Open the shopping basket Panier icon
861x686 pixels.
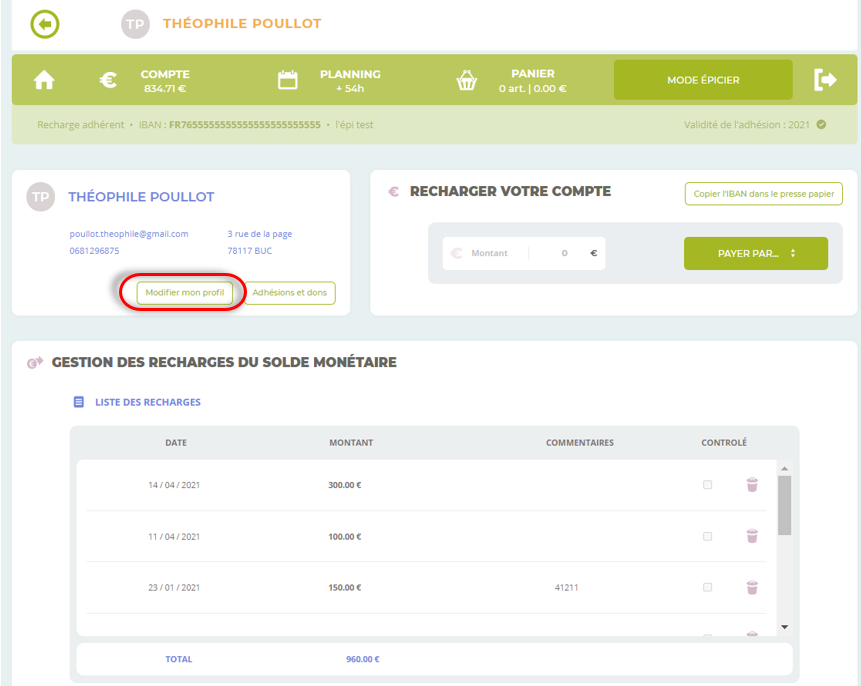(x=466, y=81)
